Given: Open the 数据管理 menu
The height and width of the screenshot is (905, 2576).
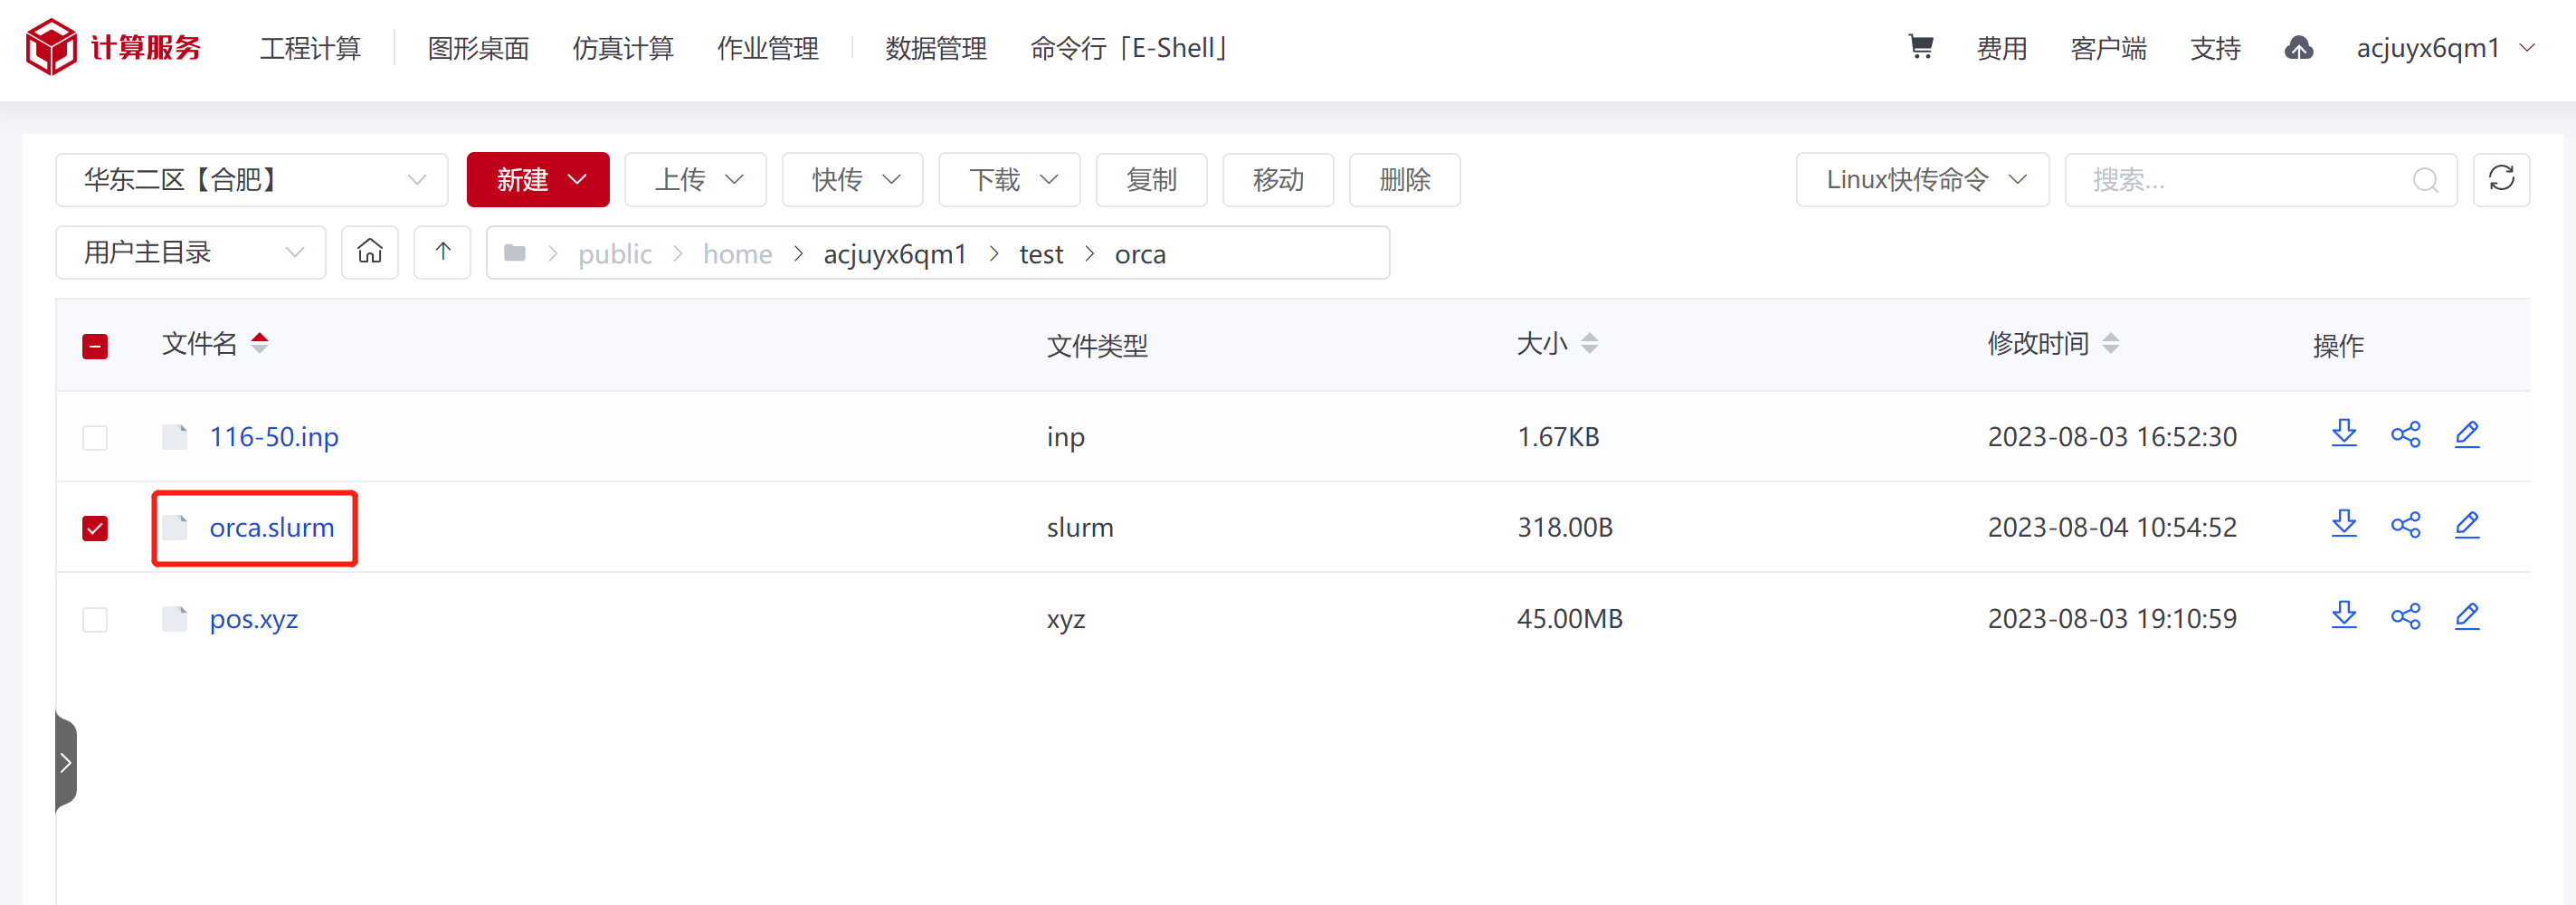Looking at the screenshot, I should pos(936,47).
